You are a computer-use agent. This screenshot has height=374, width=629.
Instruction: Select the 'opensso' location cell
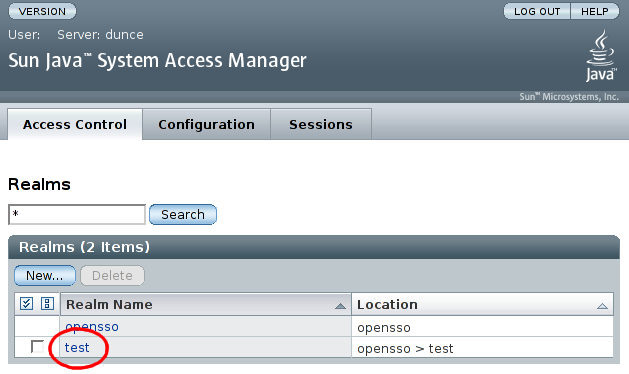point(483,327)
